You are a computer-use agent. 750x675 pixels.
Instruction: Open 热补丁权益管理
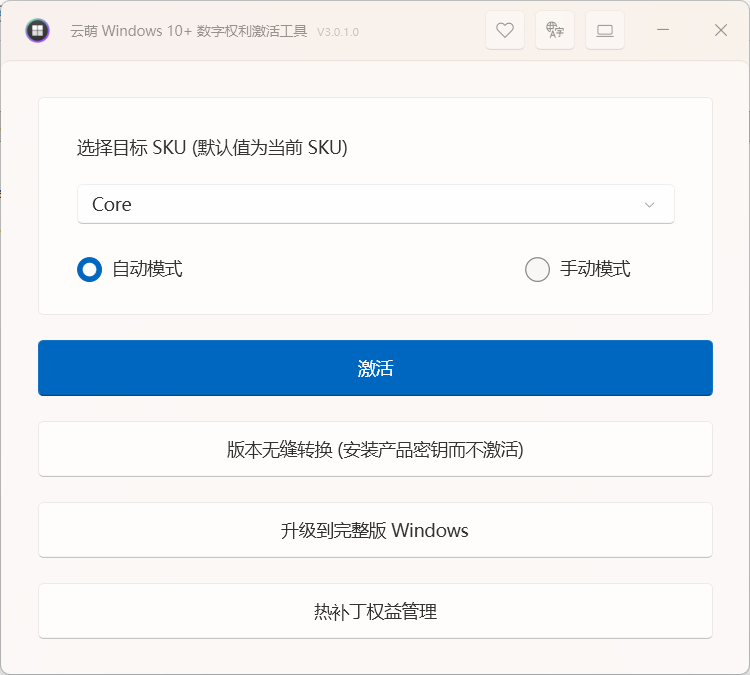(x=375, y=611)
